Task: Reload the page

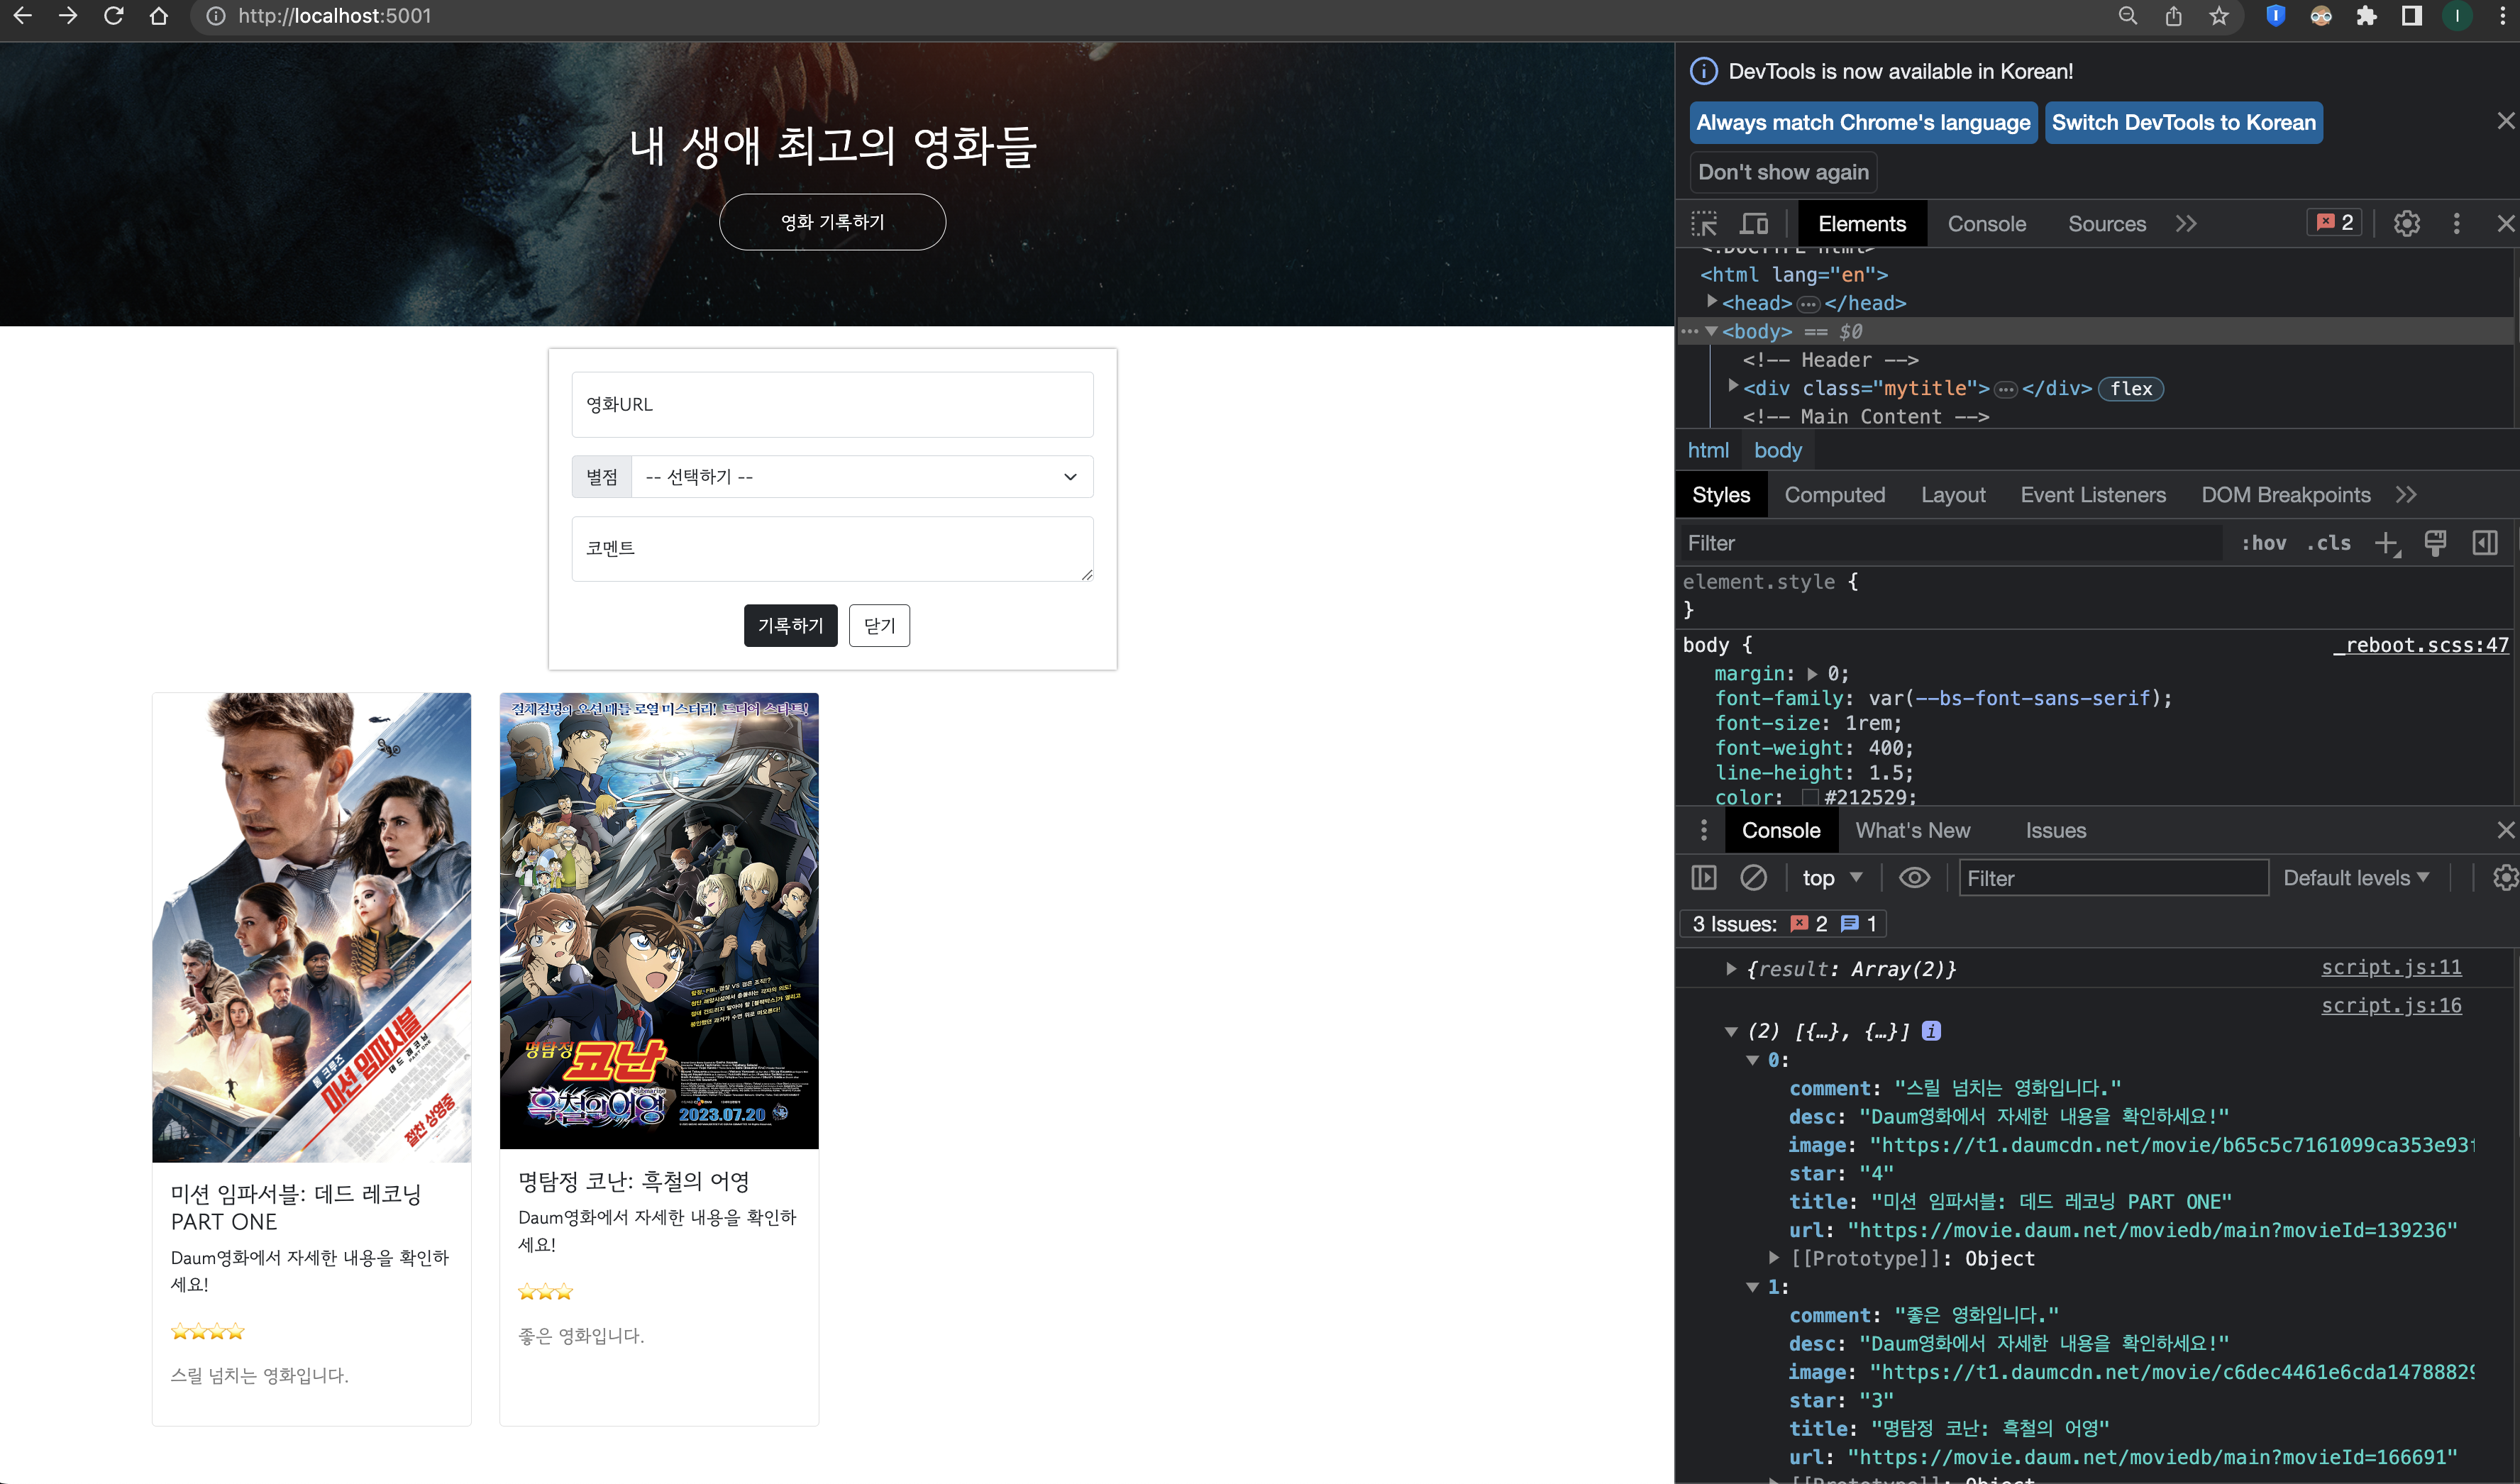Action: point(114,16)
